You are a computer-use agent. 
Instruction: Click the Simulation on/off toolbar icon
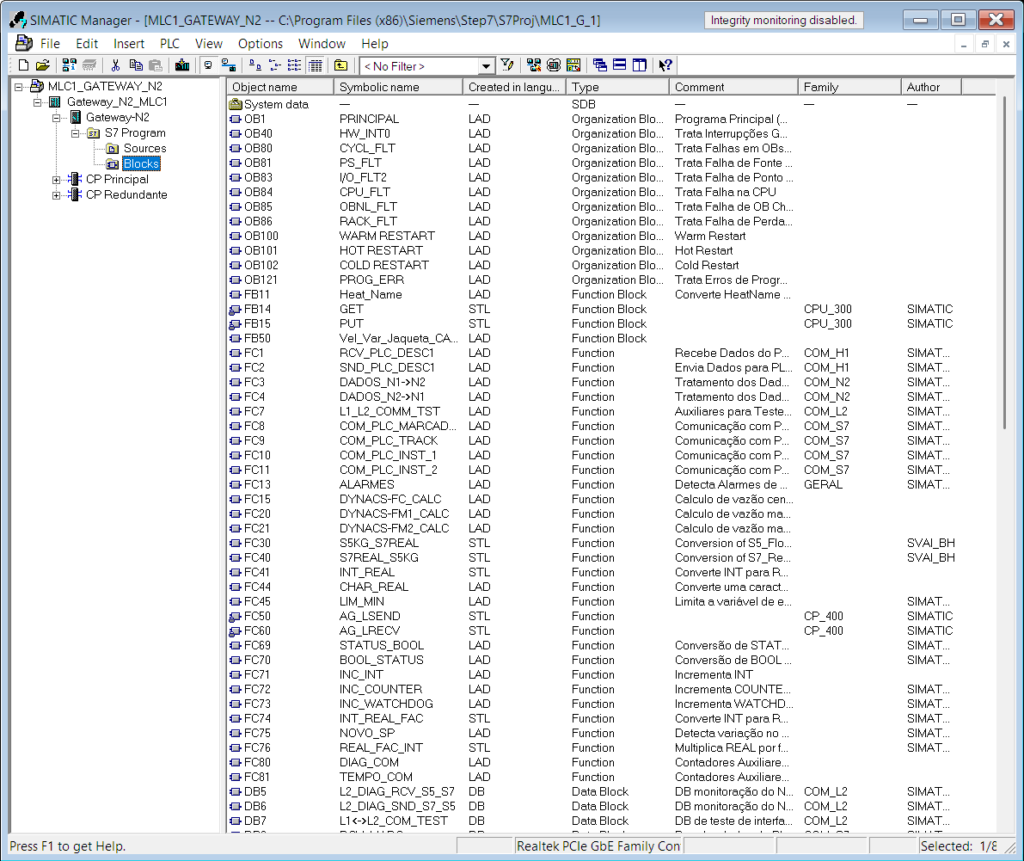pyautogui.click(x=554, y=65)
